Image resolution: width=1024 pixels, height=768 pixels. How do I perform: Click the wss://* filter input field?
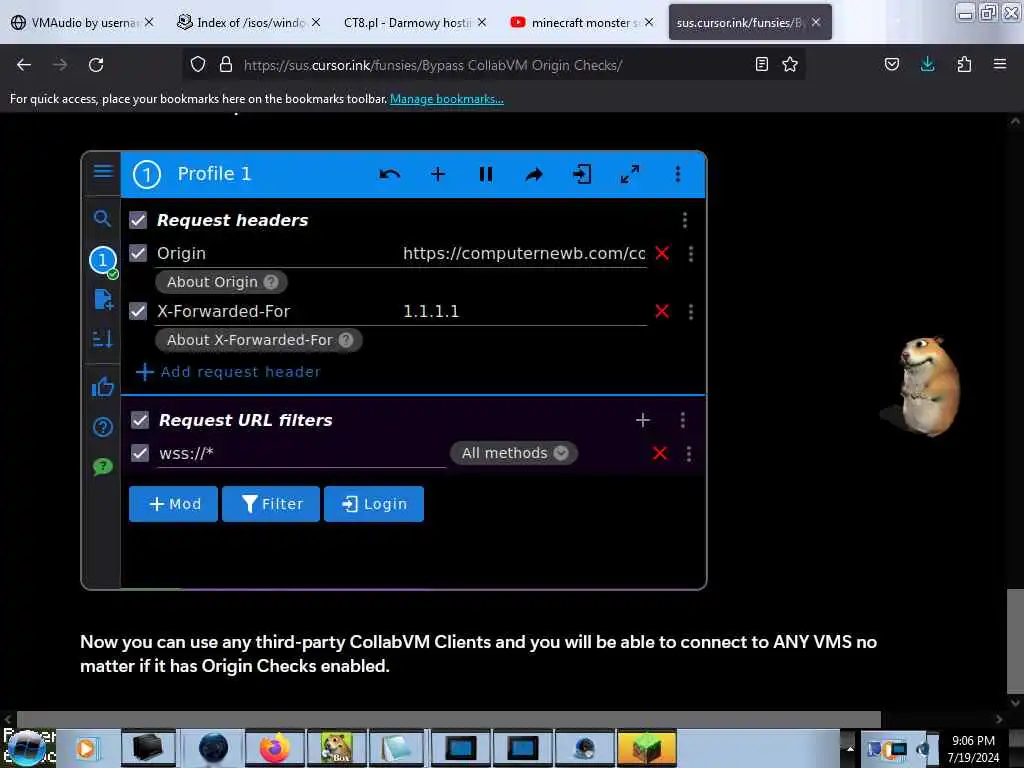(302, 454)
